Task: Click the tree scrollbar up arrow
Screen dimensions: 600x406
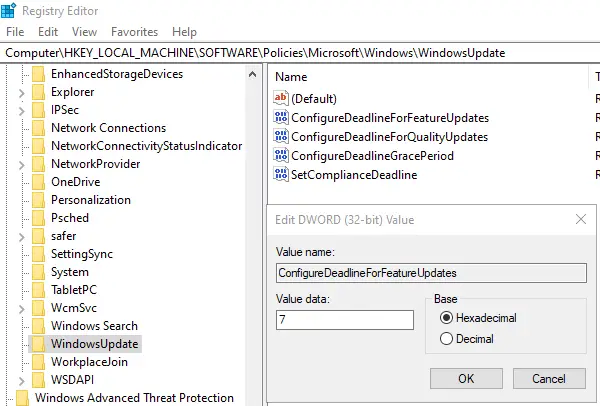Action: [x=253, y=74]
